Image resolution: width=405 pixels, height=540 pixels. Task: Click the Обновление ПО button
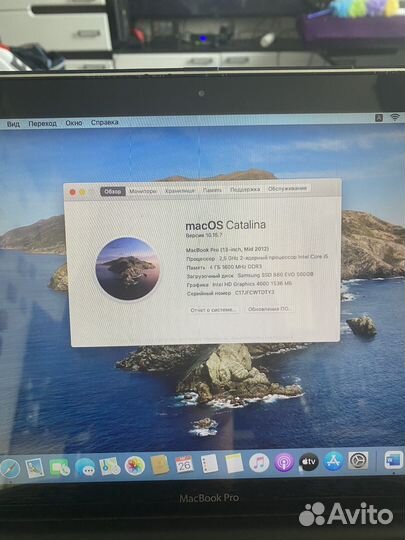269,309
